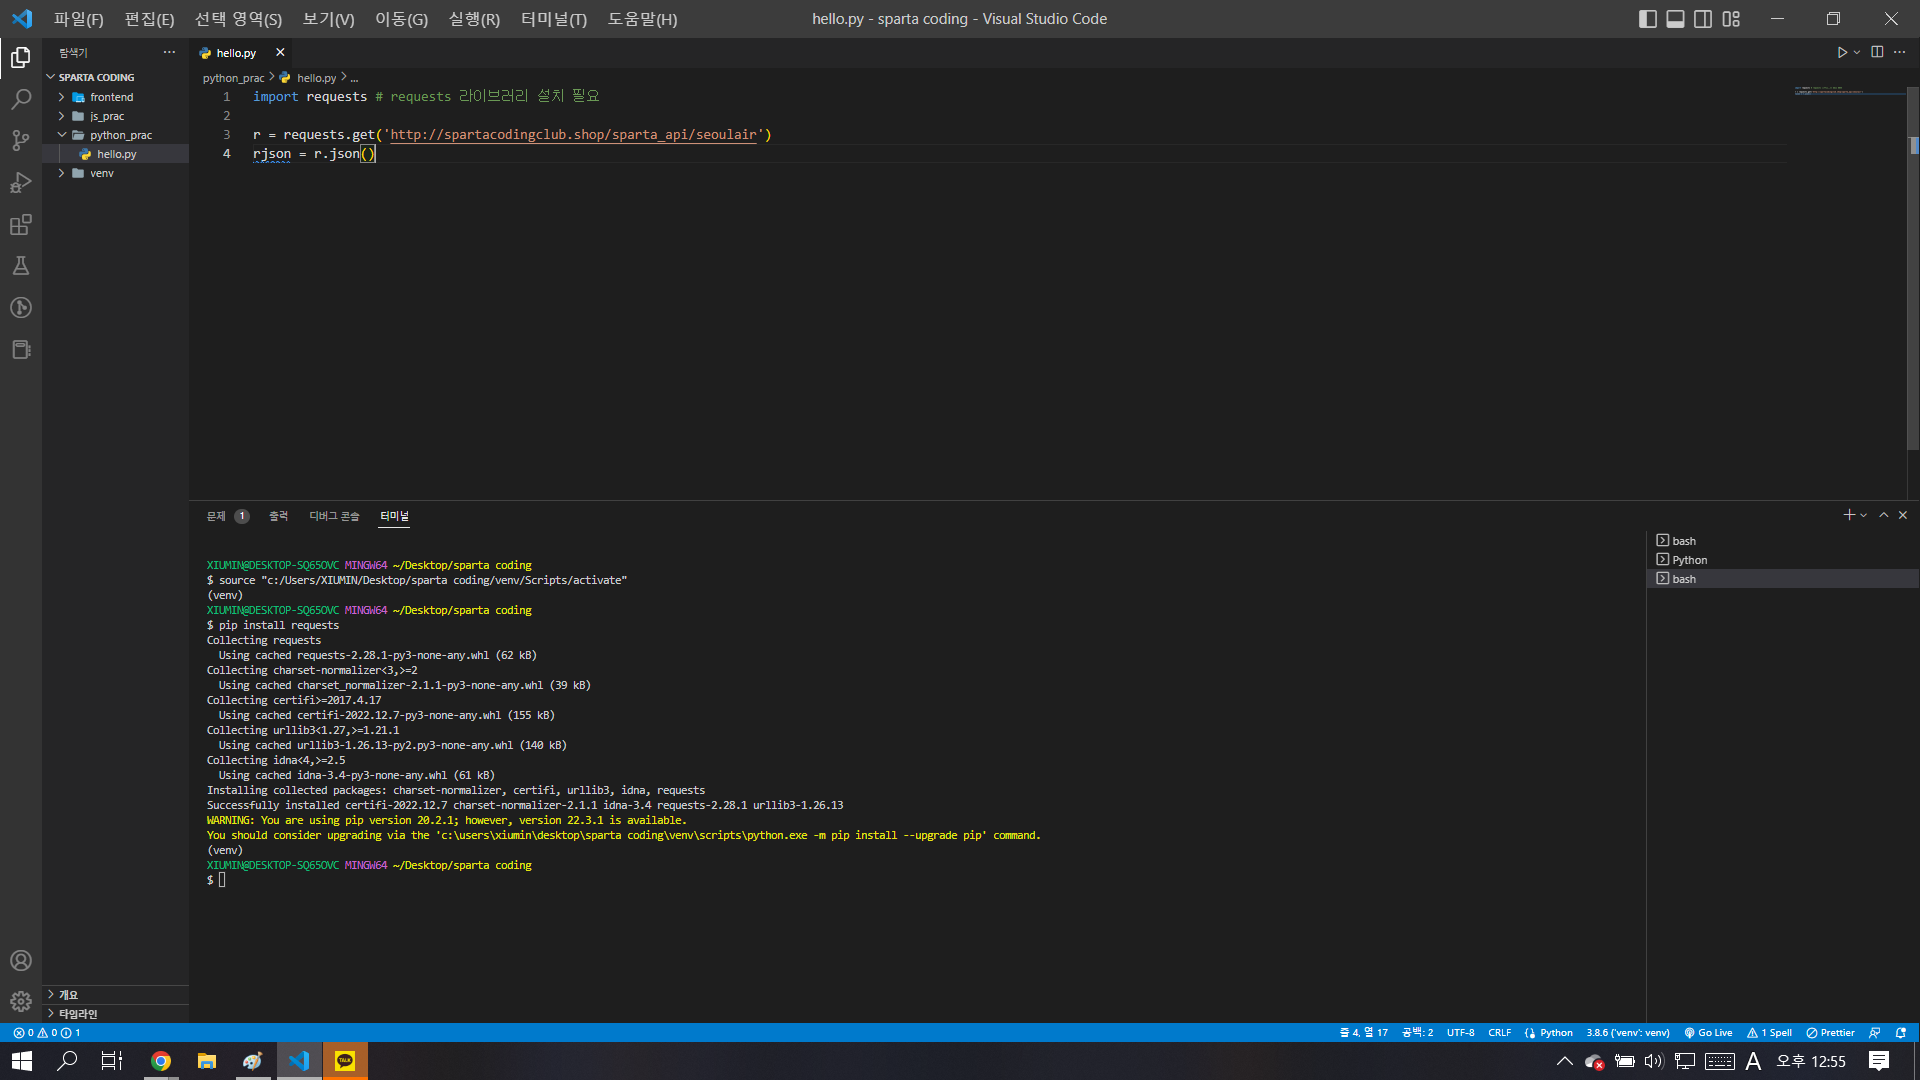
Task: Switch to the Problems (문제) panel tab
Action: pyautogui.click(x=227, y=516)
